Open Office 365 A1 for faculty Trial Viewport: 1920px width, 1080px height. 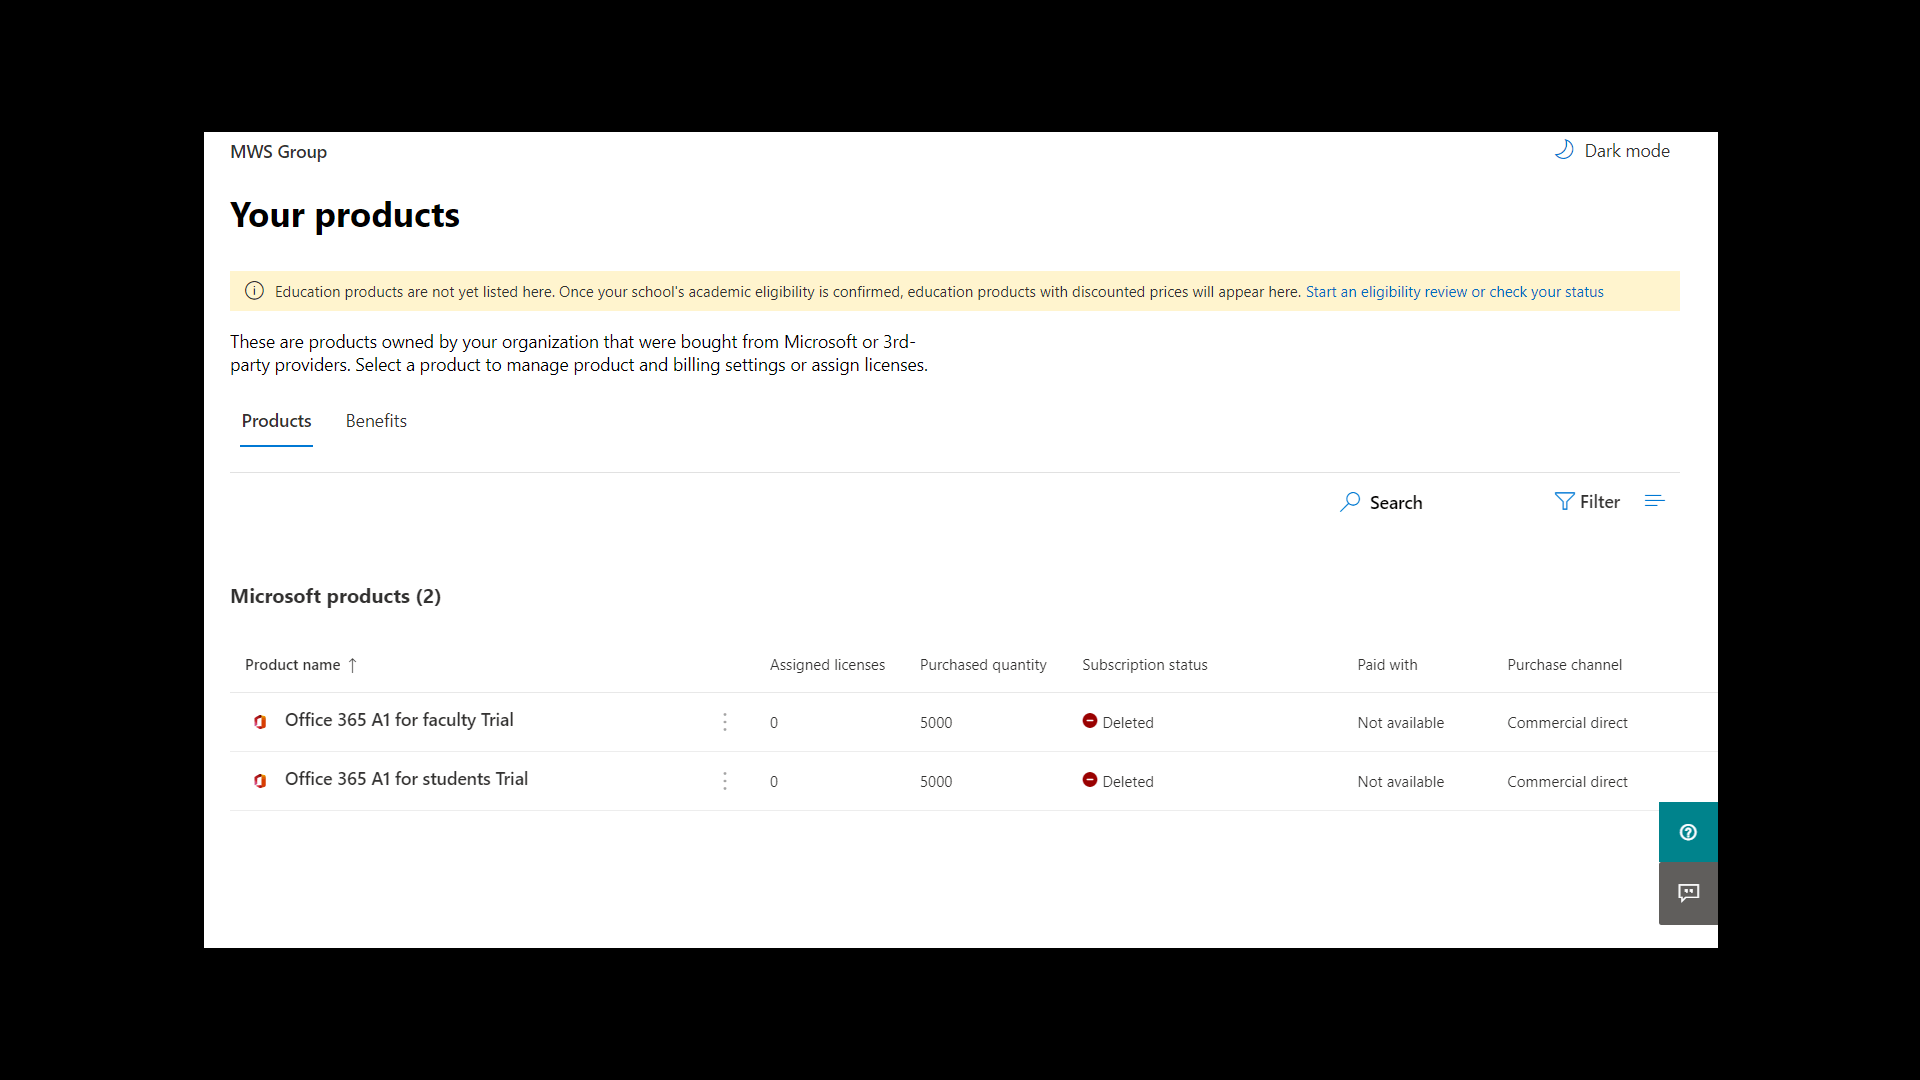click(399, 720)
